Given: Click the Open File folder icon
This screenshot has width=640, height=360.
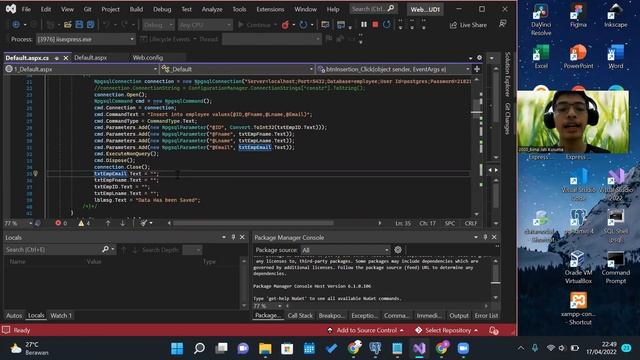Looking at the screenshot, I should 68,25.
